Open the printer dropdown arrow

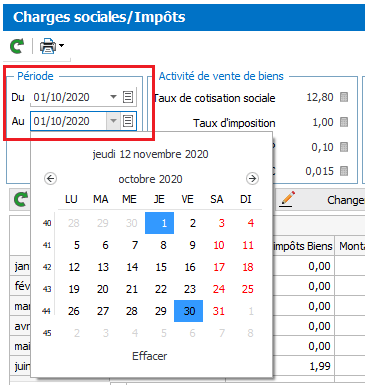pos(61,45)
